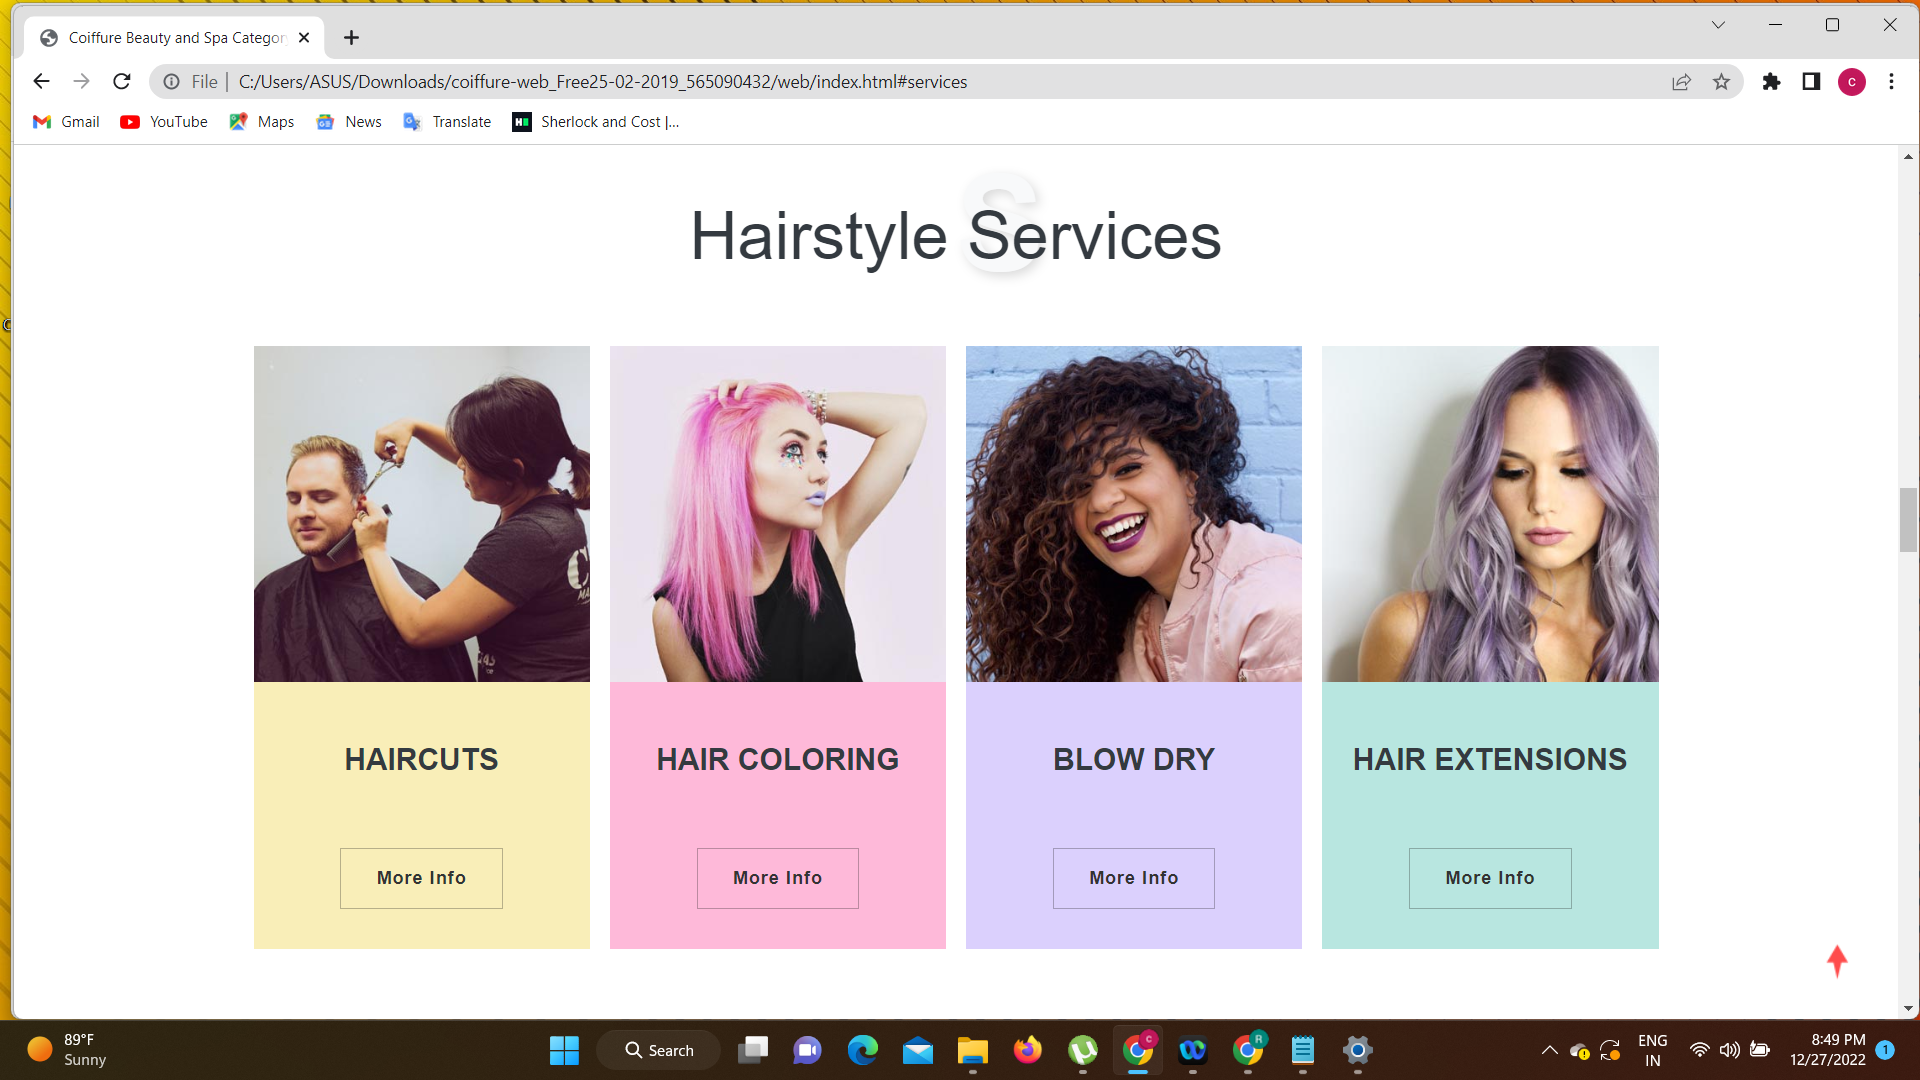Image resolution: width=1920 pixels, height=1080 pixels.
Task: Open the Chrome profile avatar
Action: pyautogui.click(x=1852, y=81)
